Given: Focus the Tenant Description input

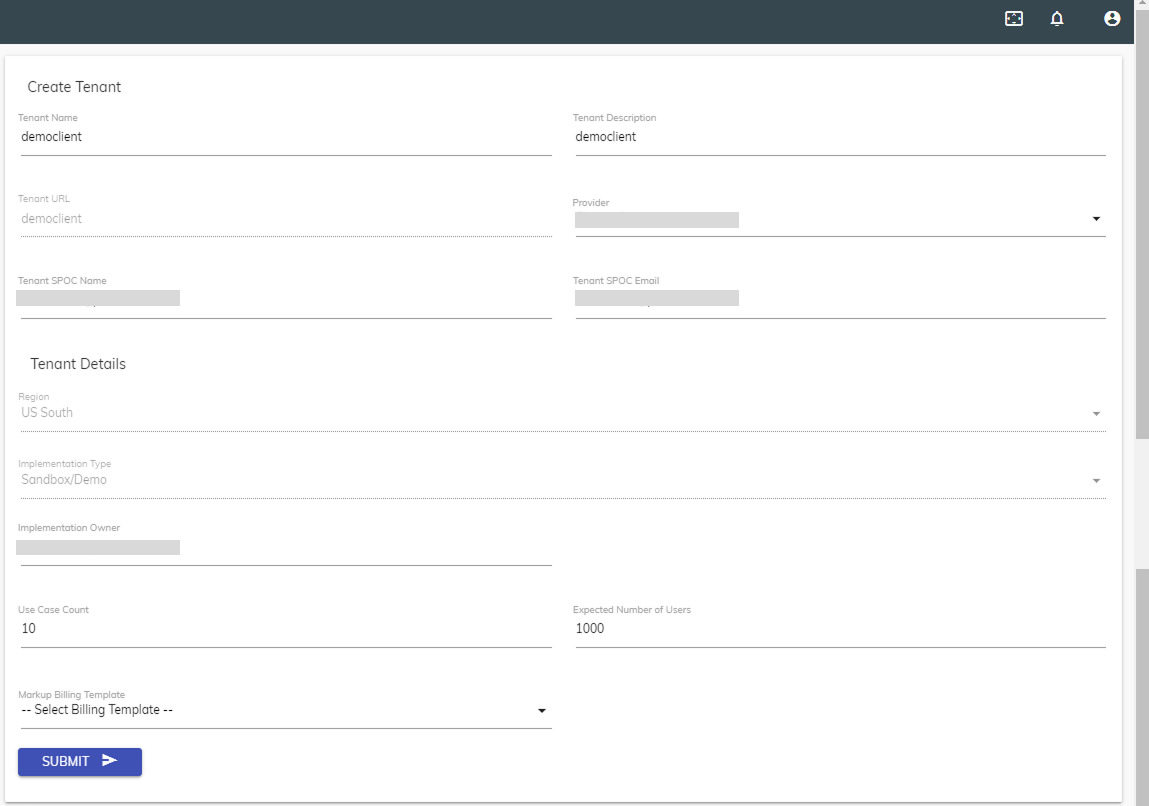Looking at the screenshot, I should (x=840, y=138).
